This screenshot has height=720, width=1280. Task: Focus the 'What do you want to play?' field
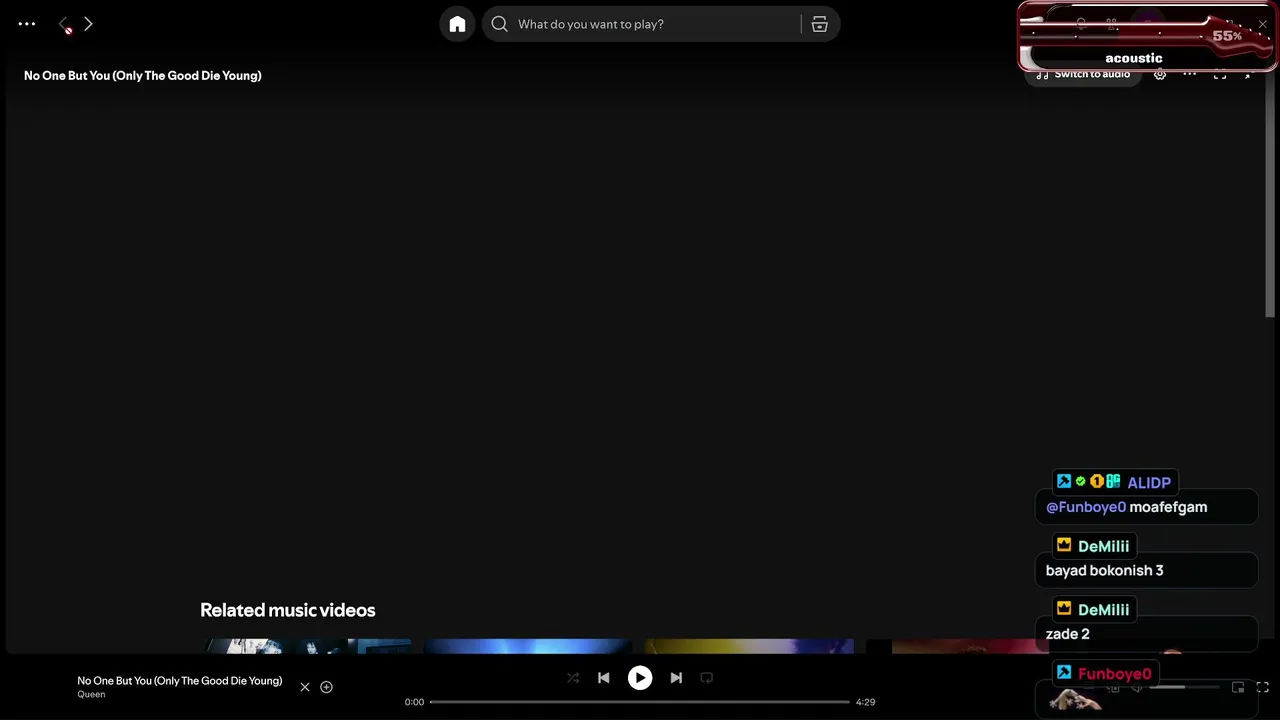(655, 24)
